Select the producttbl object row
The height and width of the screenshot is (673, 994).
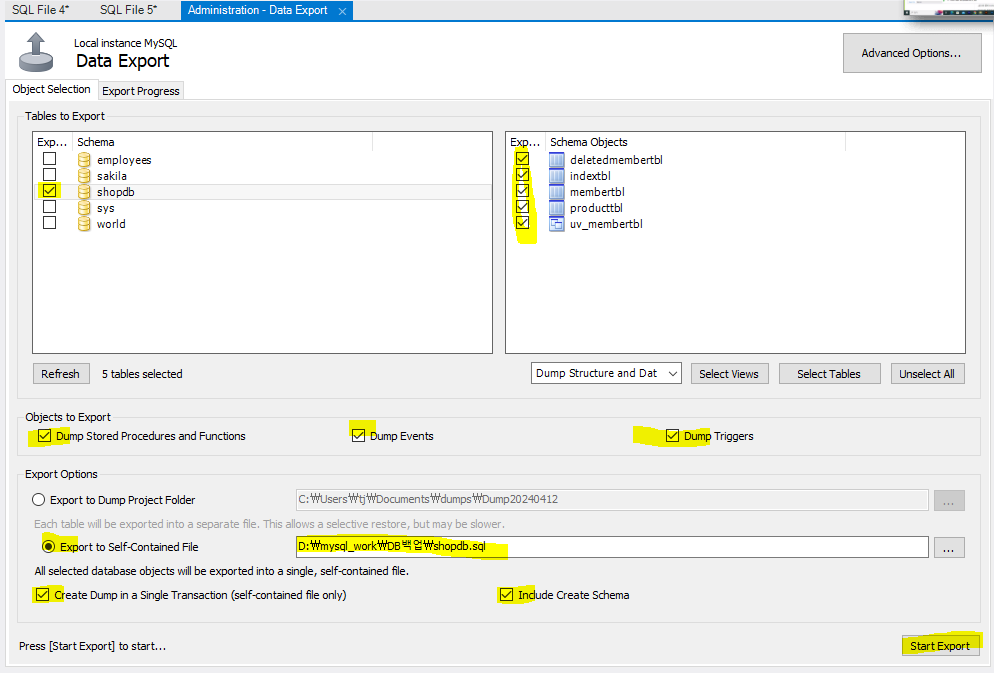click(x=735, y=208)
